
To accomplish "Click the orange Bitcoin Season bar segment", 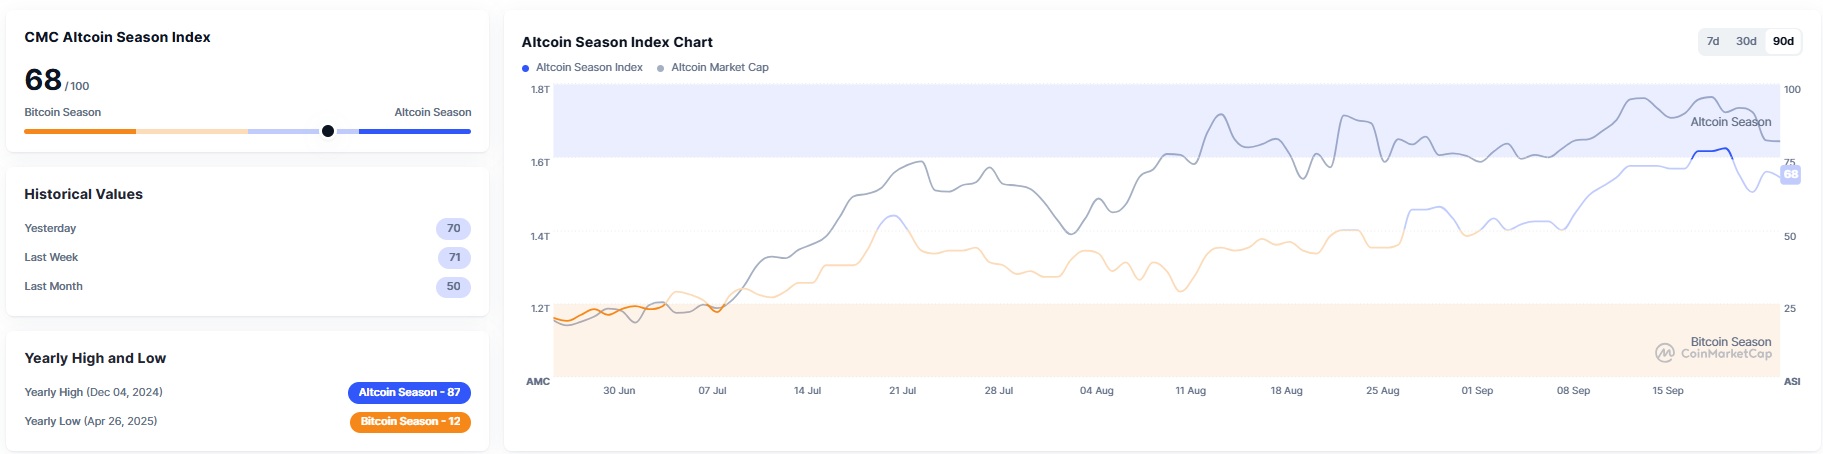I will 80,131.
